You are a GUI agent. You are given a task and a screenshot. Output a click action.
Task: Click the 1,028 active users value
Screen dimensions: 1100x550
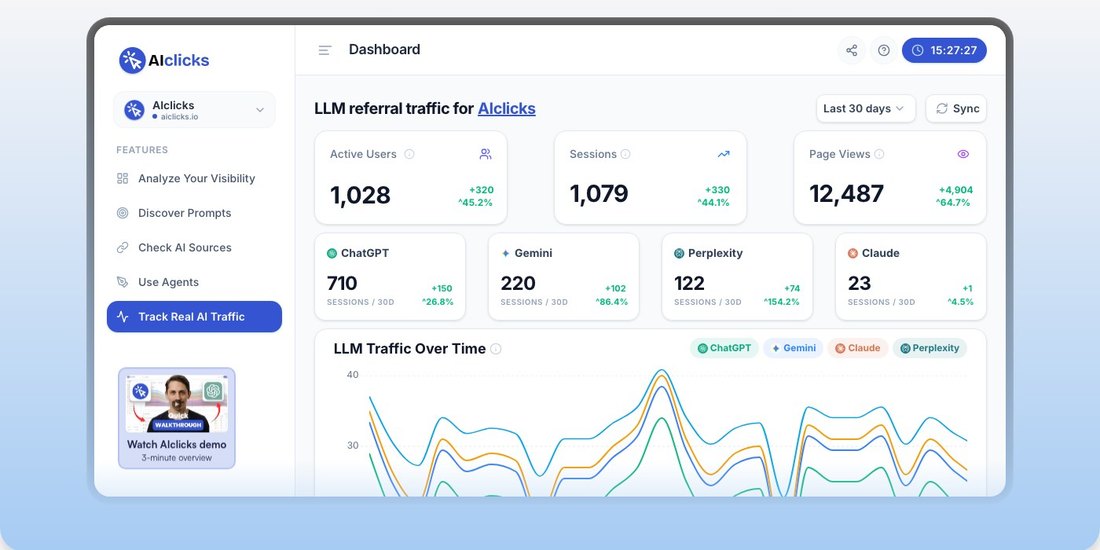click(360, 195)
